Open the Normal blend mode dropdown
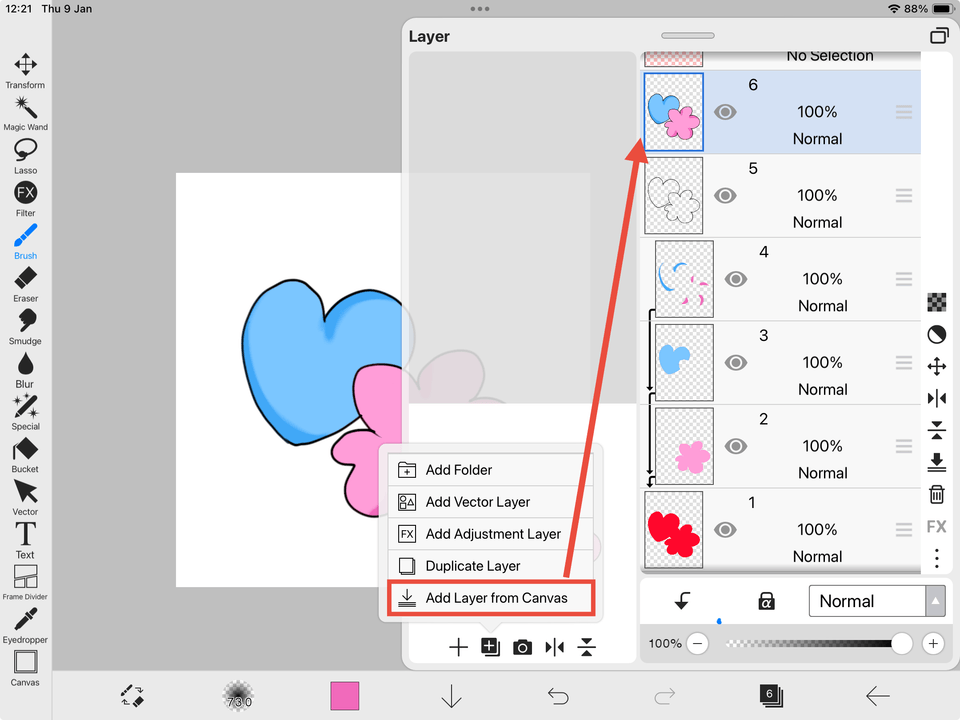The width and height of the screenshot is (960, 720). tap(866, 601)
